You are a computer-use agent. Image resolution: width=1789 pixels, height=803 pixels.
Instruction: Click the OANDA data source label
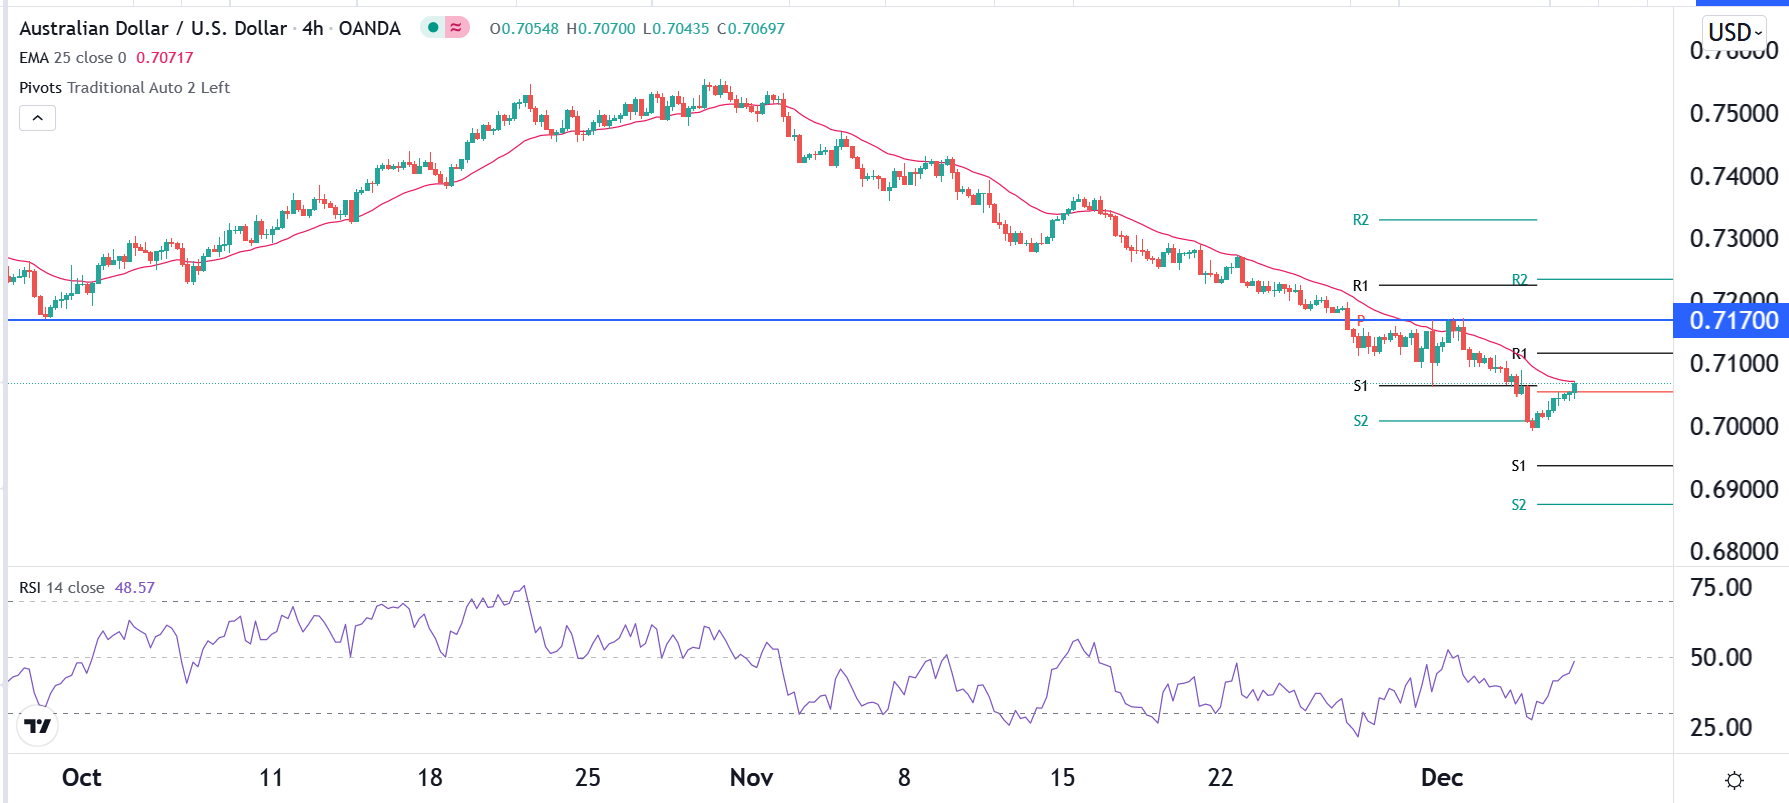click(x=370, y=28)
